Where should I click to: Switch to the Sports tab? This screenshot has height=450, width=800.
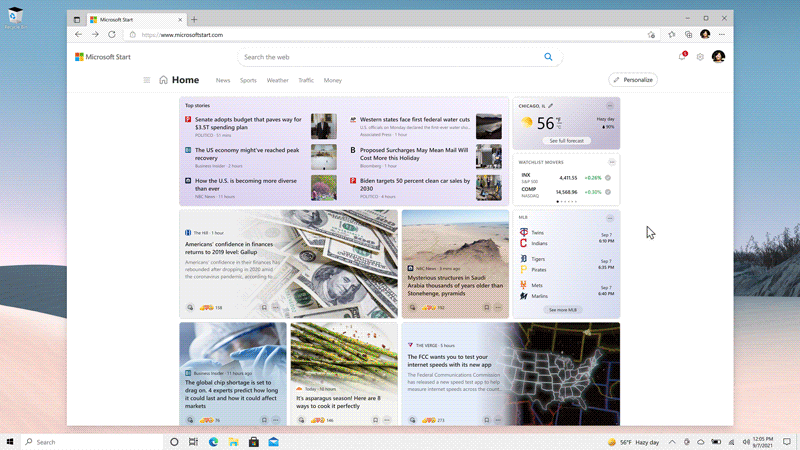tap(248, 81)
